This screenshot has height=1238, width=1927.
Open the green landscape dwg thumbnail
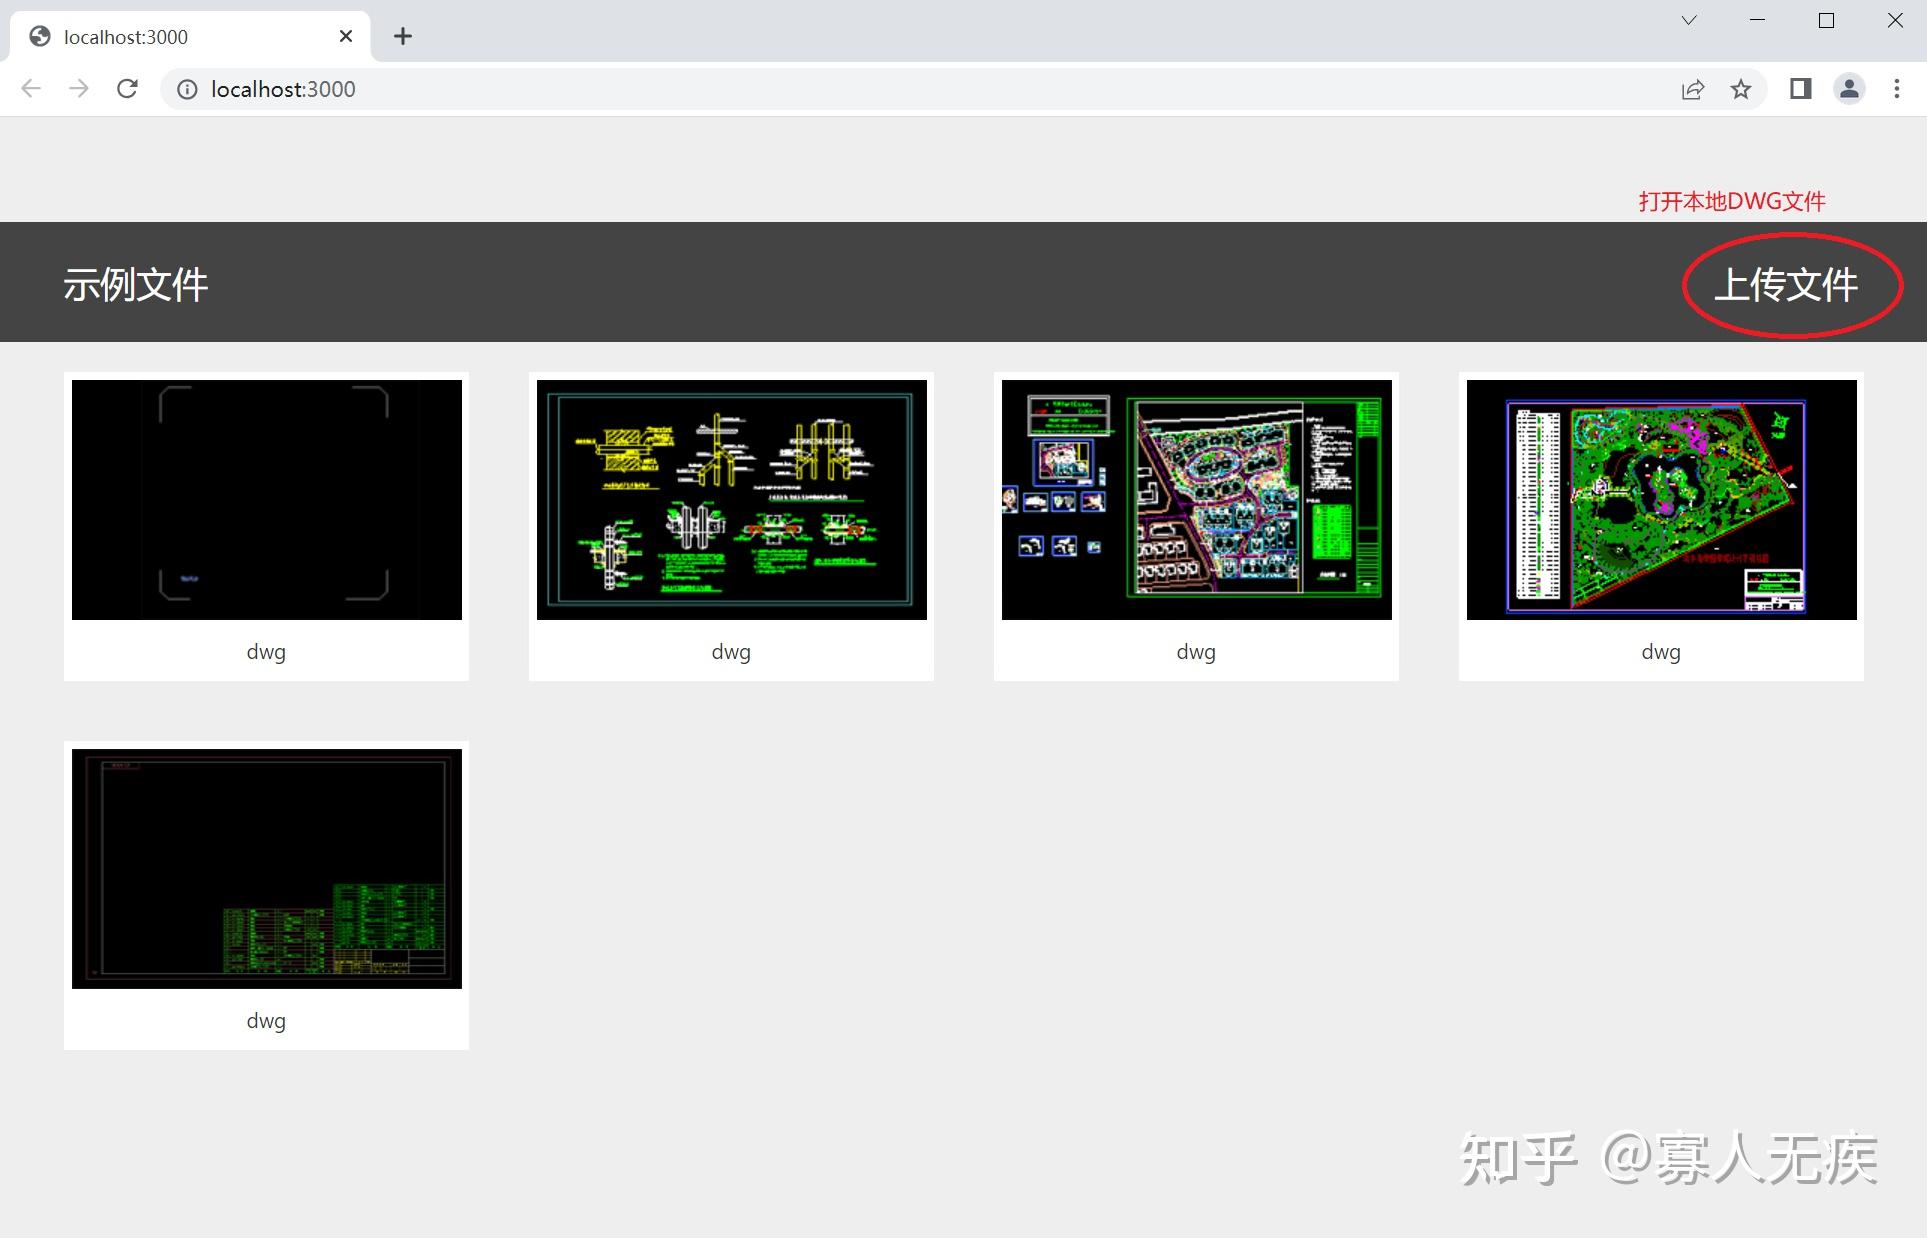pos(1660,499)
